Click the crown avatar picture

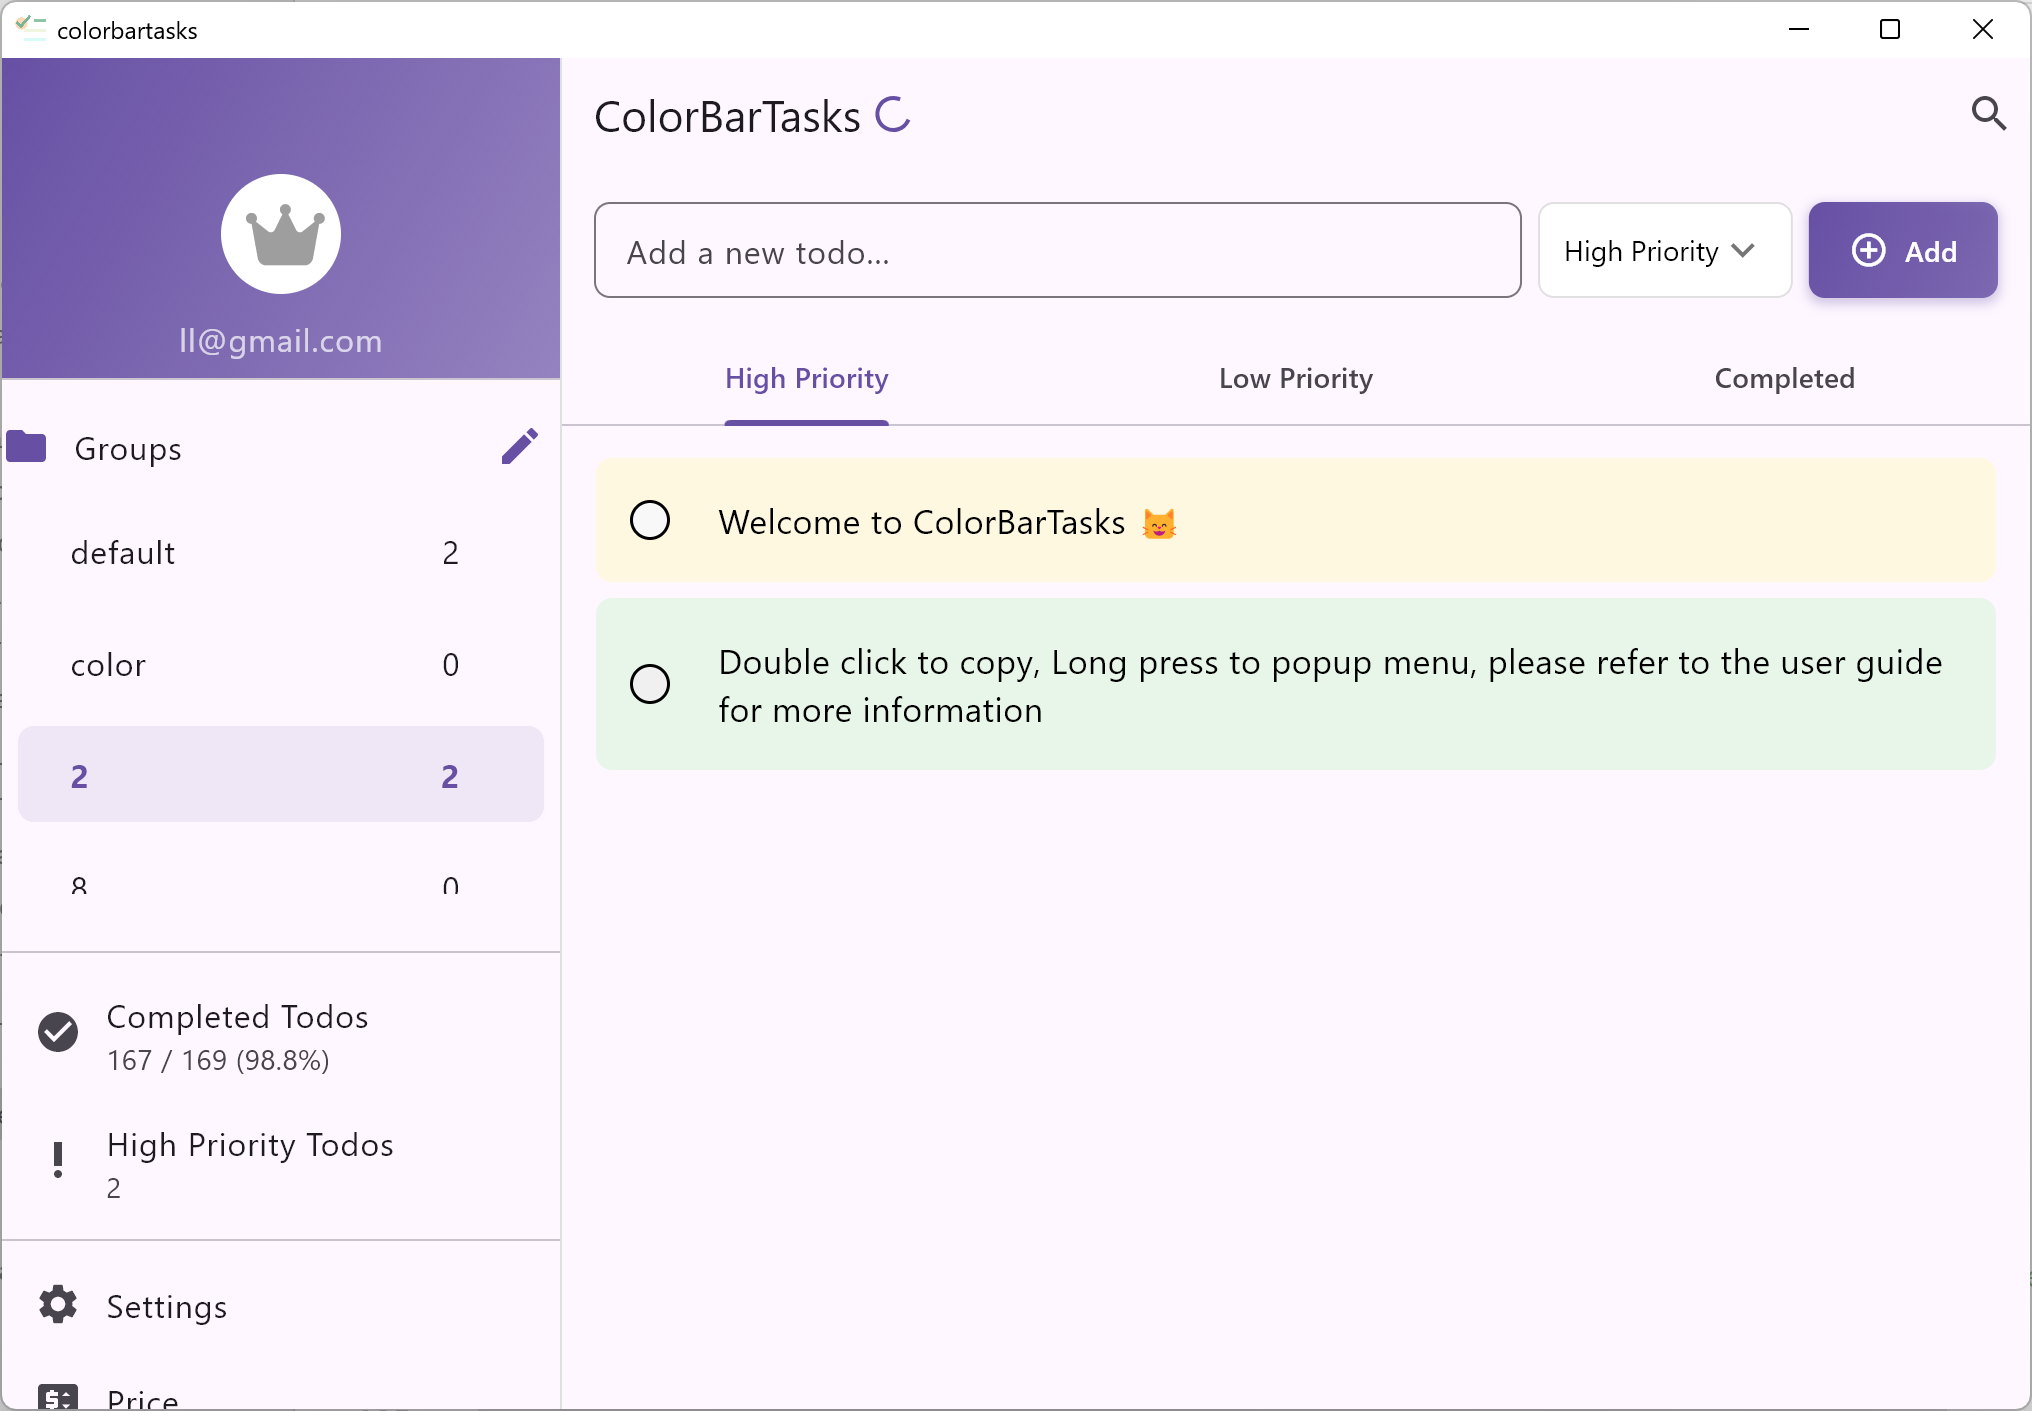[x=281, y=234]
